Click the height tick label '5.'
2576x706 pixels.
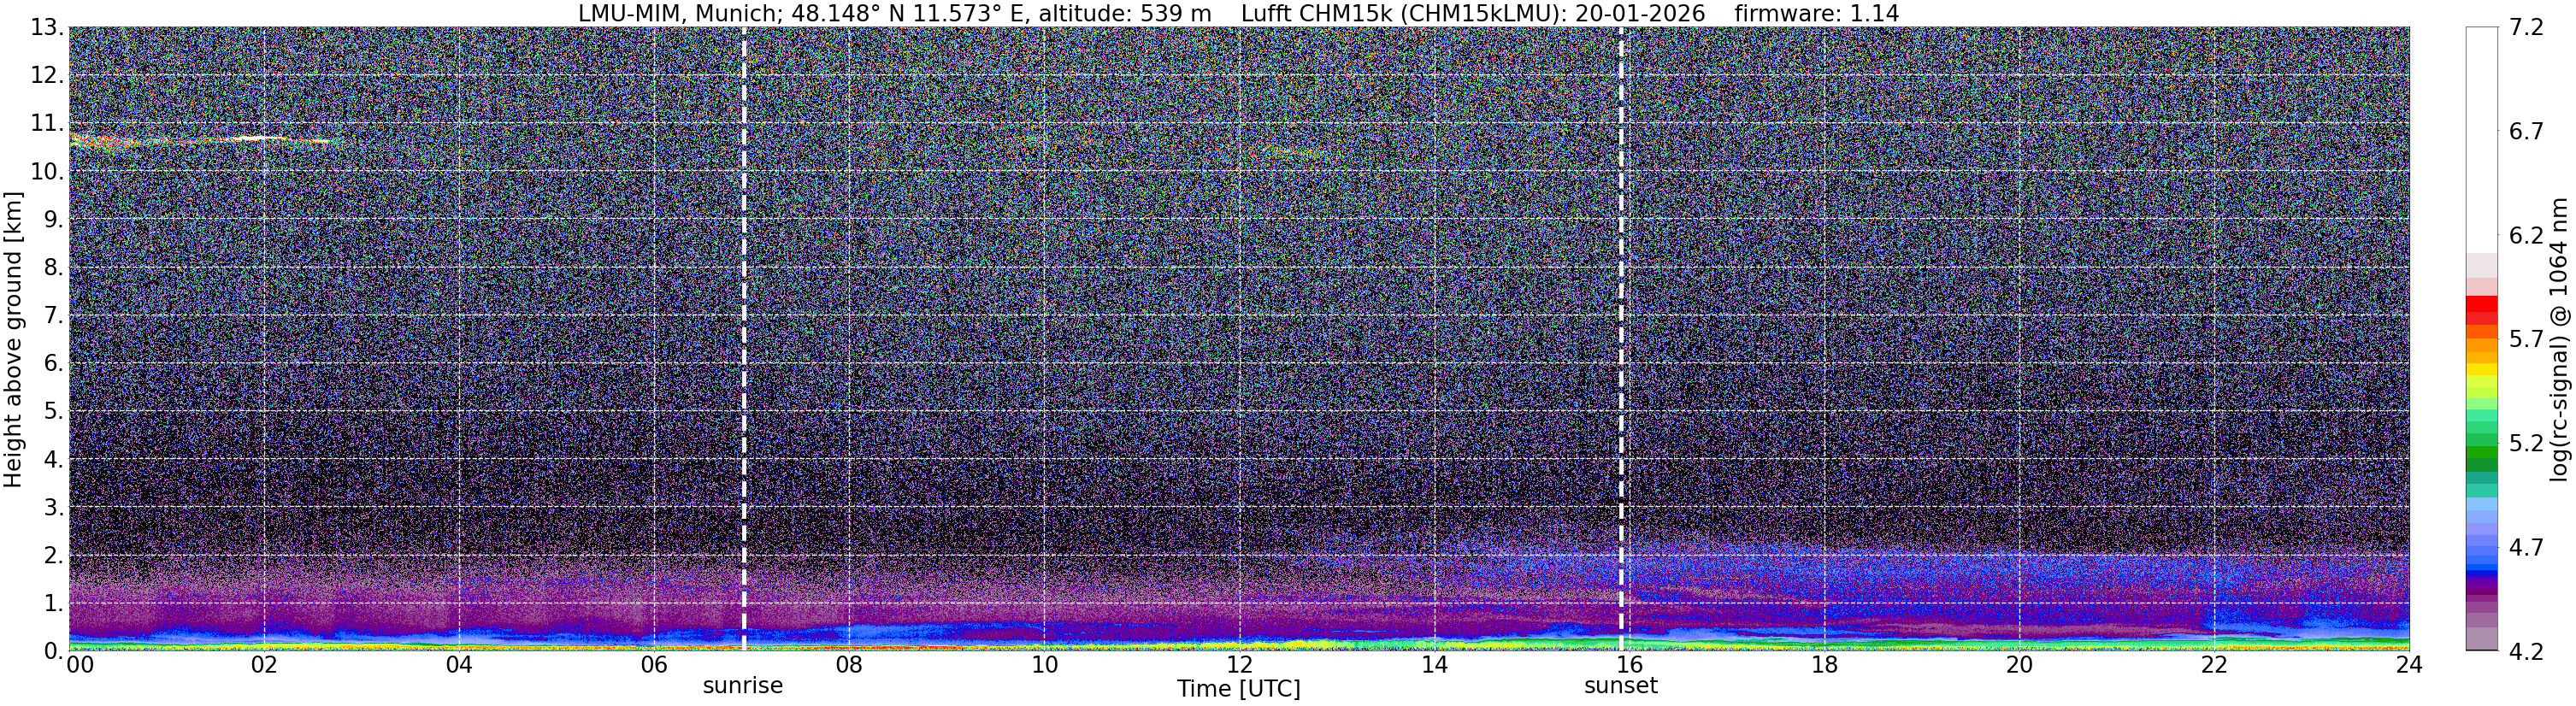click(x=53, y=411)
